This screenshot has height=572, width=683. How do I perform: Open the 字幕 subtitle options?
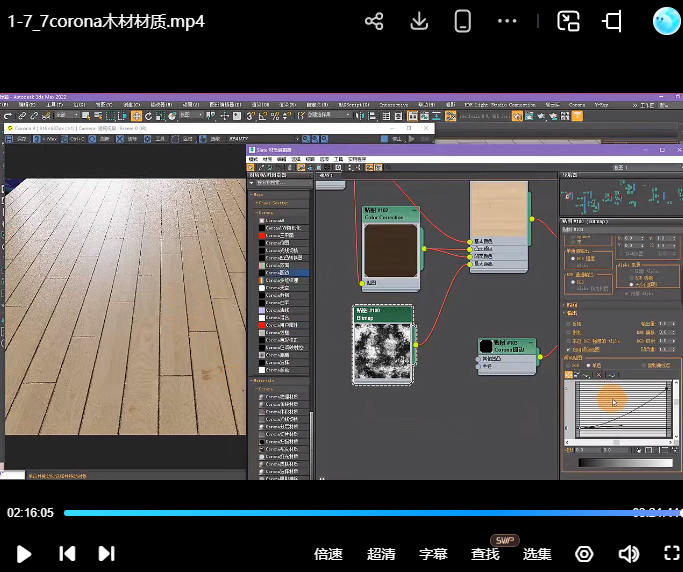coord(433,554)
